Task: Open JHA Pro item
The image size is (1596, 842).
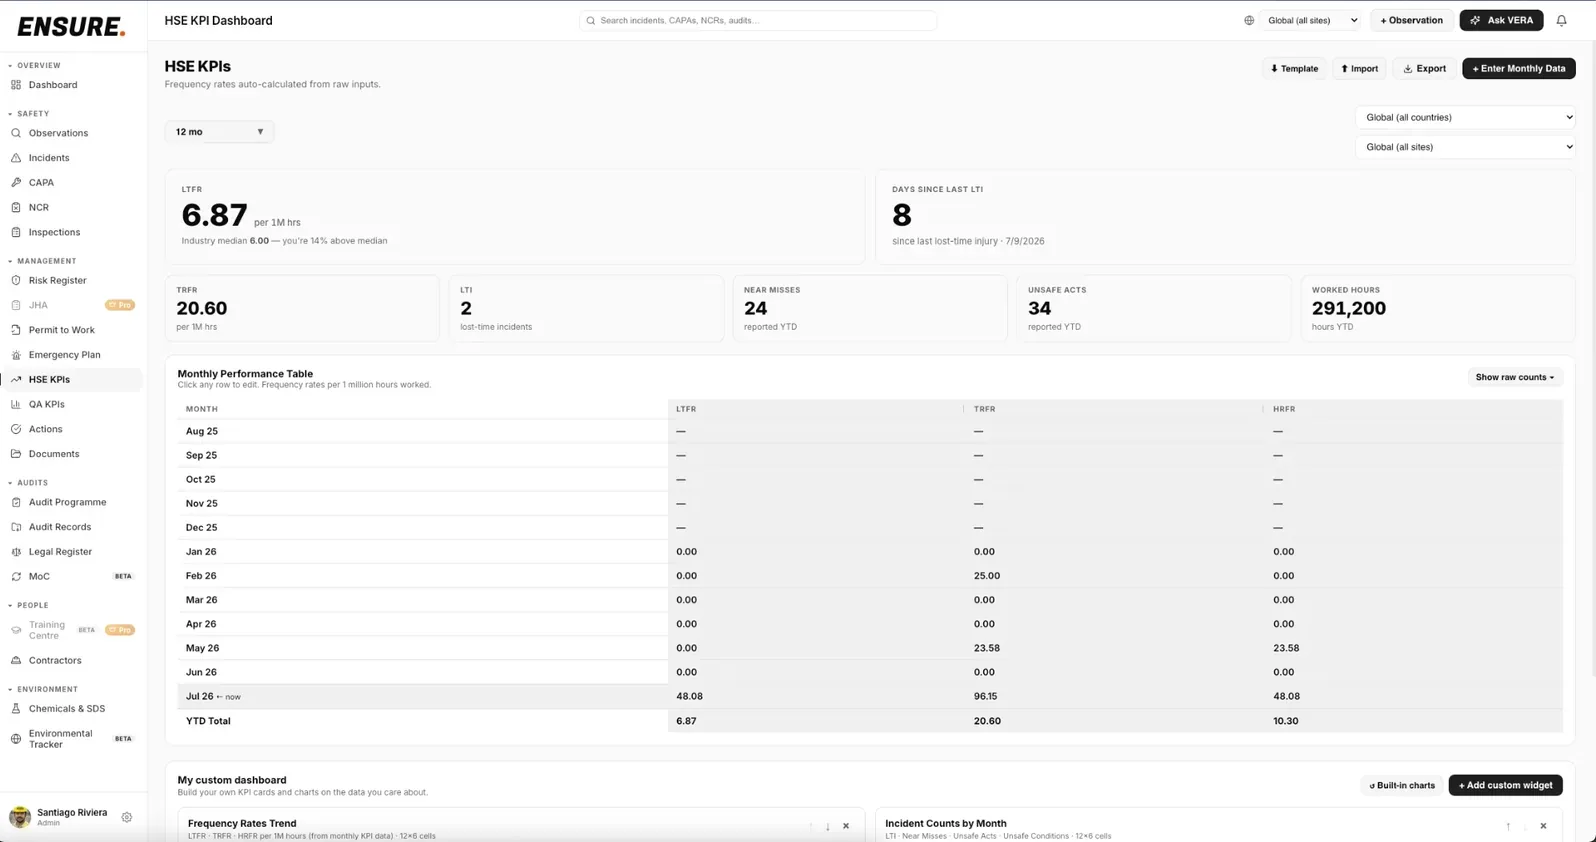Action: [x=73, y=305]
